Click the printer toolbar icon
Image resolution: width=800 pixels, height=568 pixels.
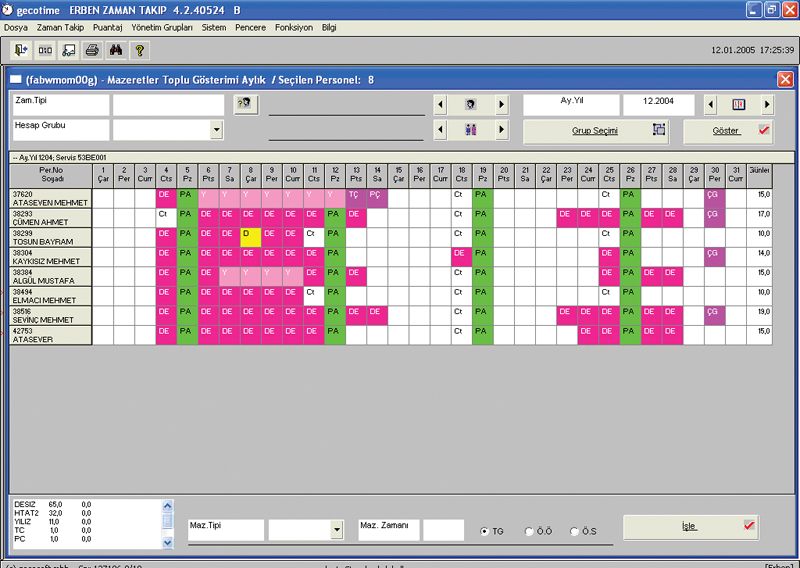pyautogui.click(x=92, y=50)
